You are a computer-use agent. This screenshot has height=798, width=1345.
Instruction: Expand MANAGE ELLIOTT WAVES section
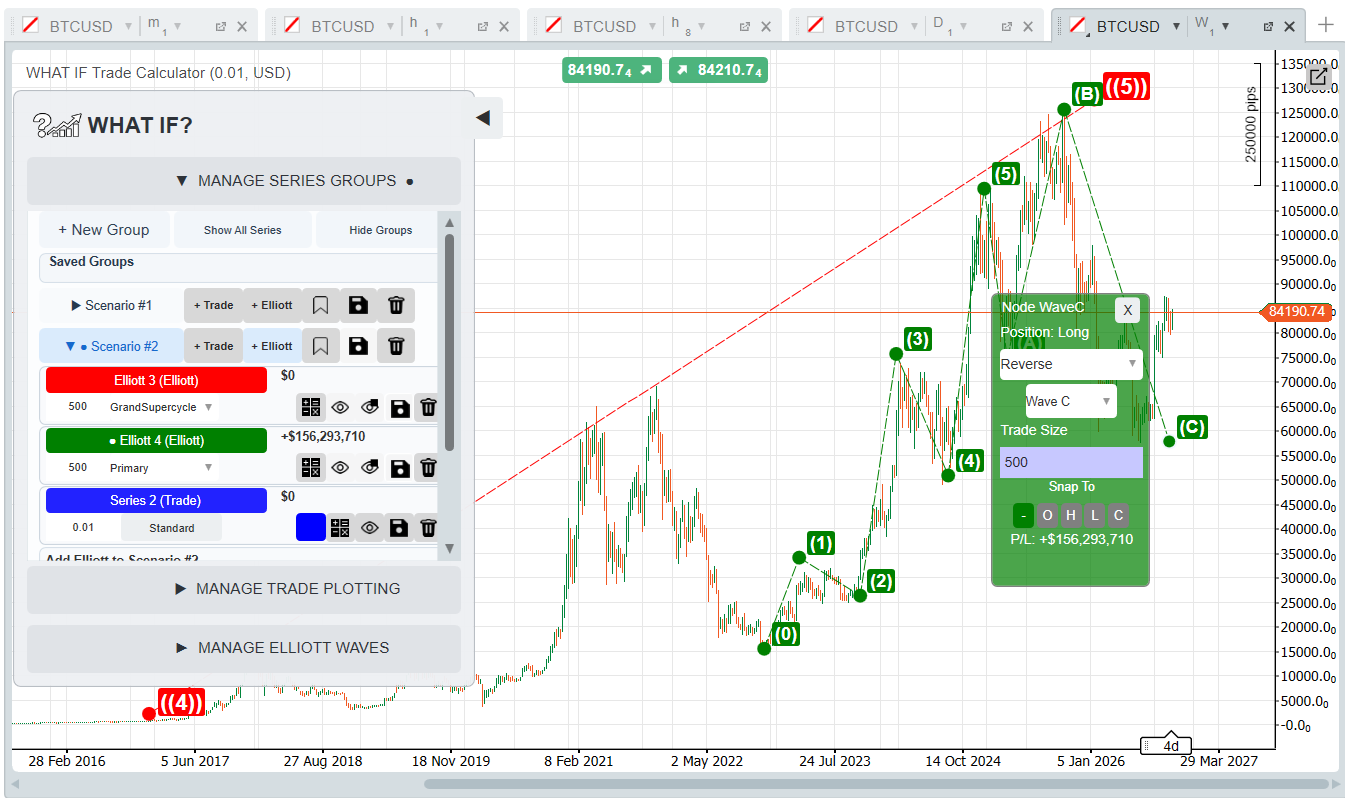[244, 648]
